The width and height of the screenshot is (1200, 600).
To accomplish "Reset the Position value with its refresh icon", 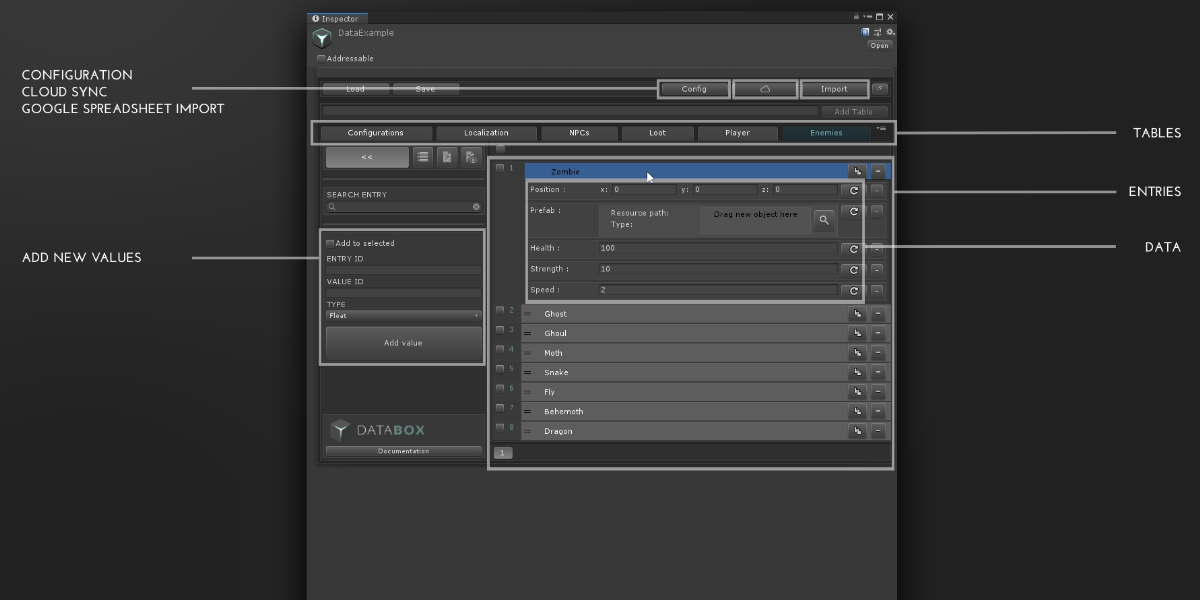I will [854, 190].
